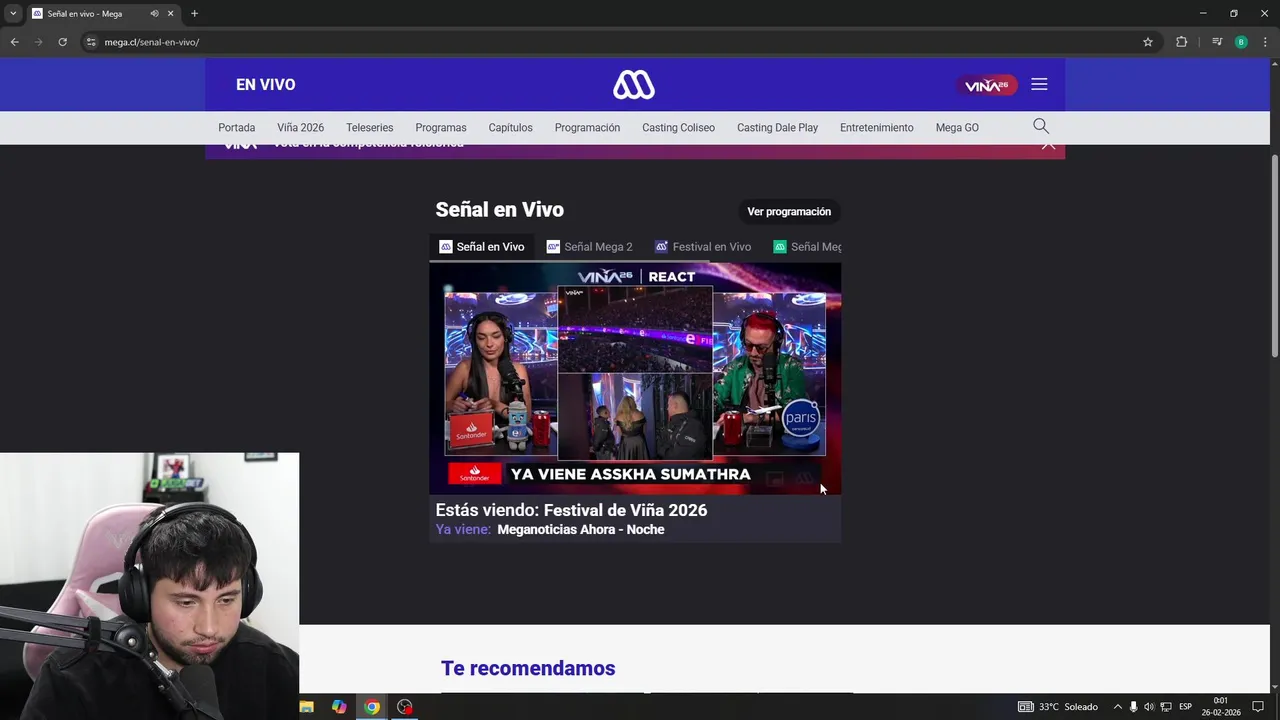1280x720 pixels.
Task: Open Mega GO navigation link
Action: click(957, 128)
